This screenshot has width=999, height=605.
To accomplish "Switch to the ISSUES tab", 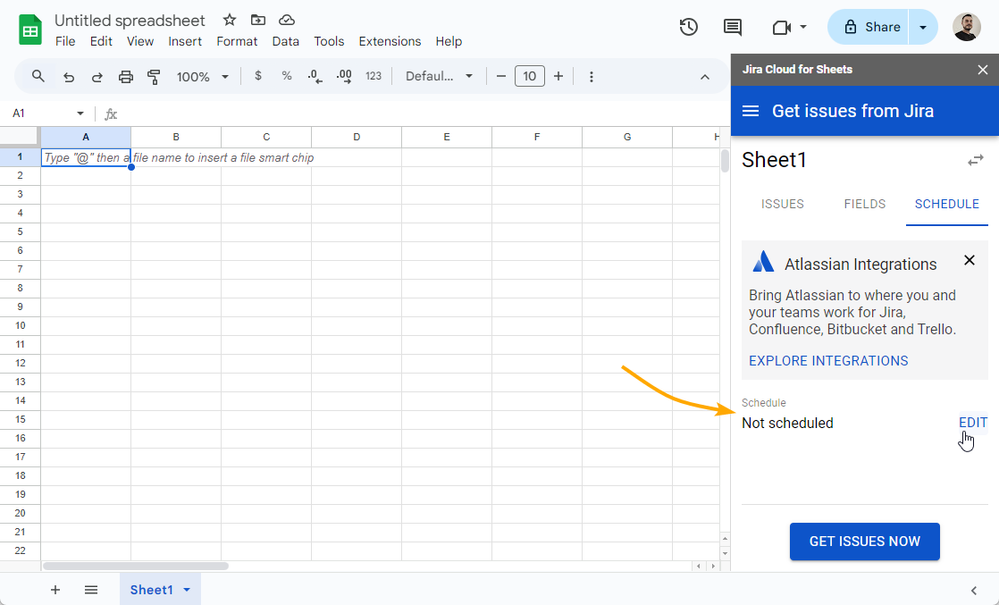I will [x=782, y=204].
